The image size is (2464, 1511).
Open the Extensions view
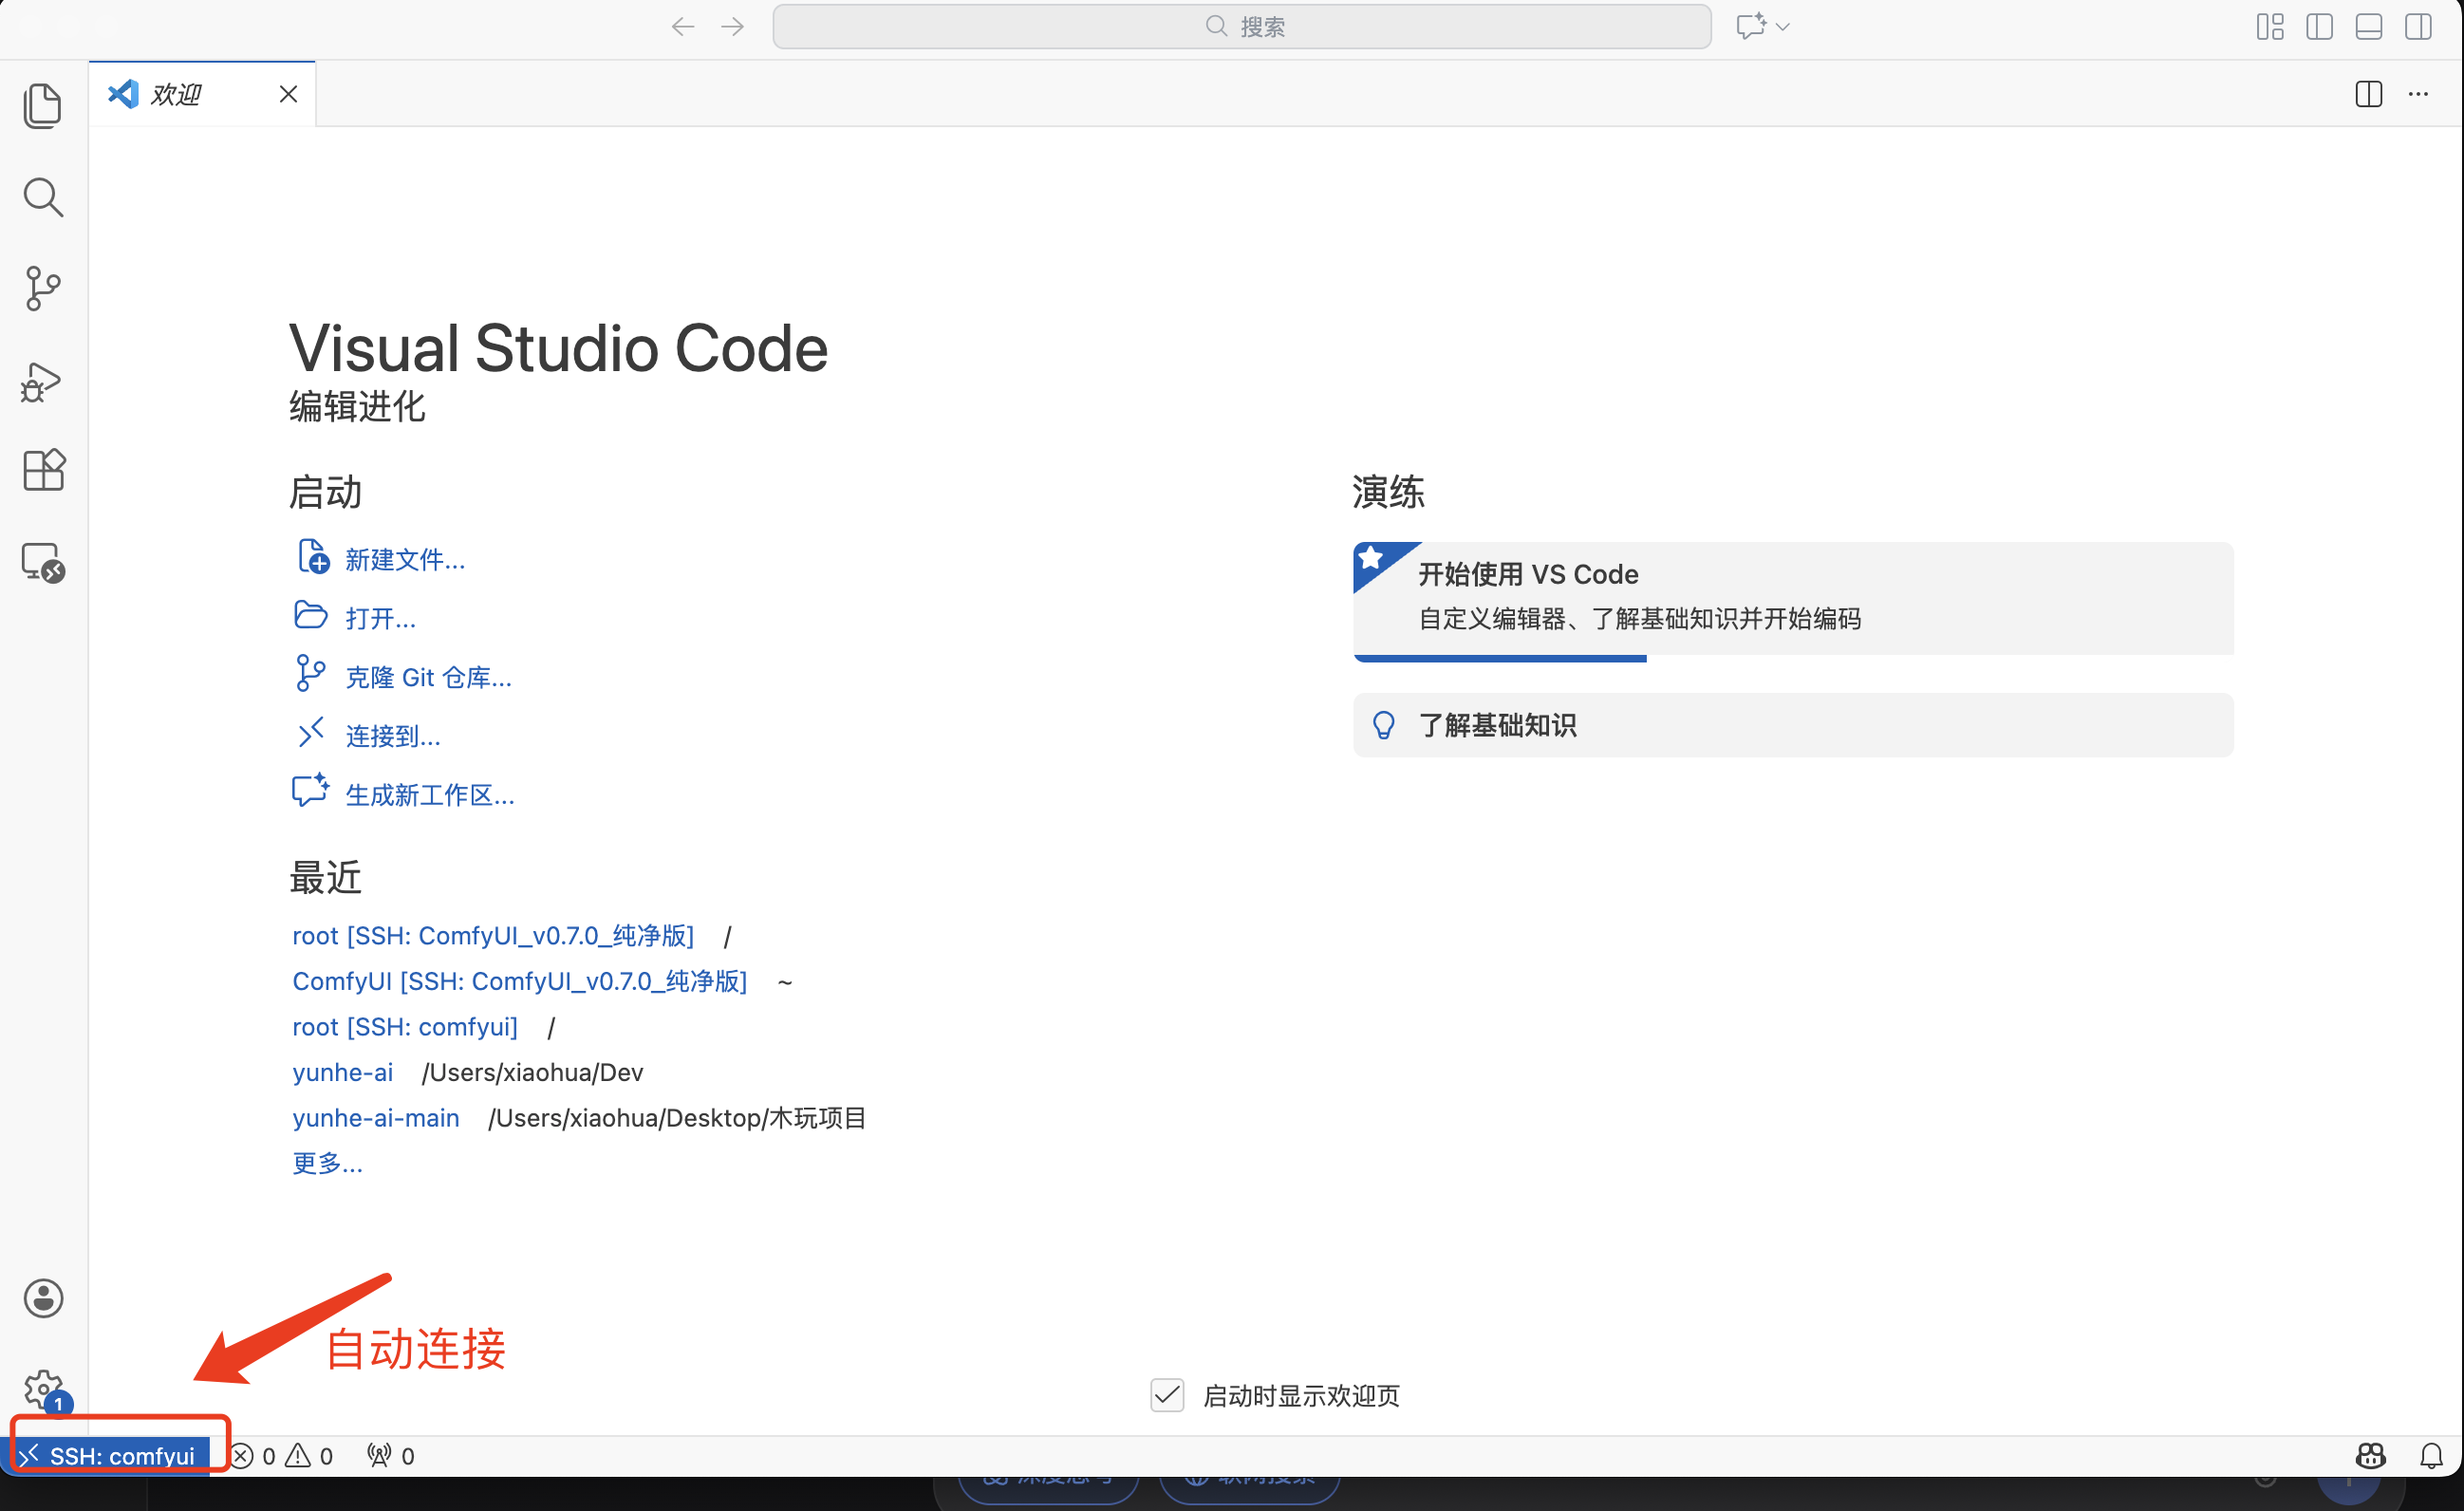pos(43,469)
